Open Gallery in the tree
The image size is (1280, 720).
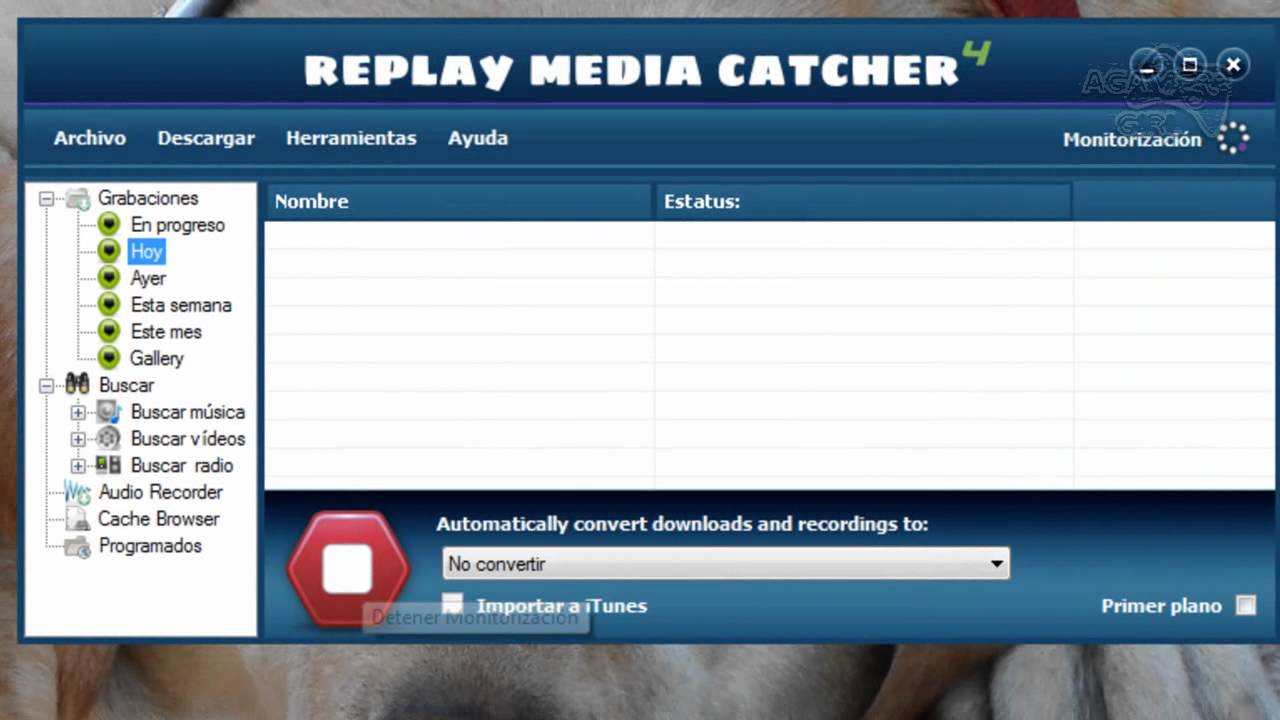click(157, 358)
